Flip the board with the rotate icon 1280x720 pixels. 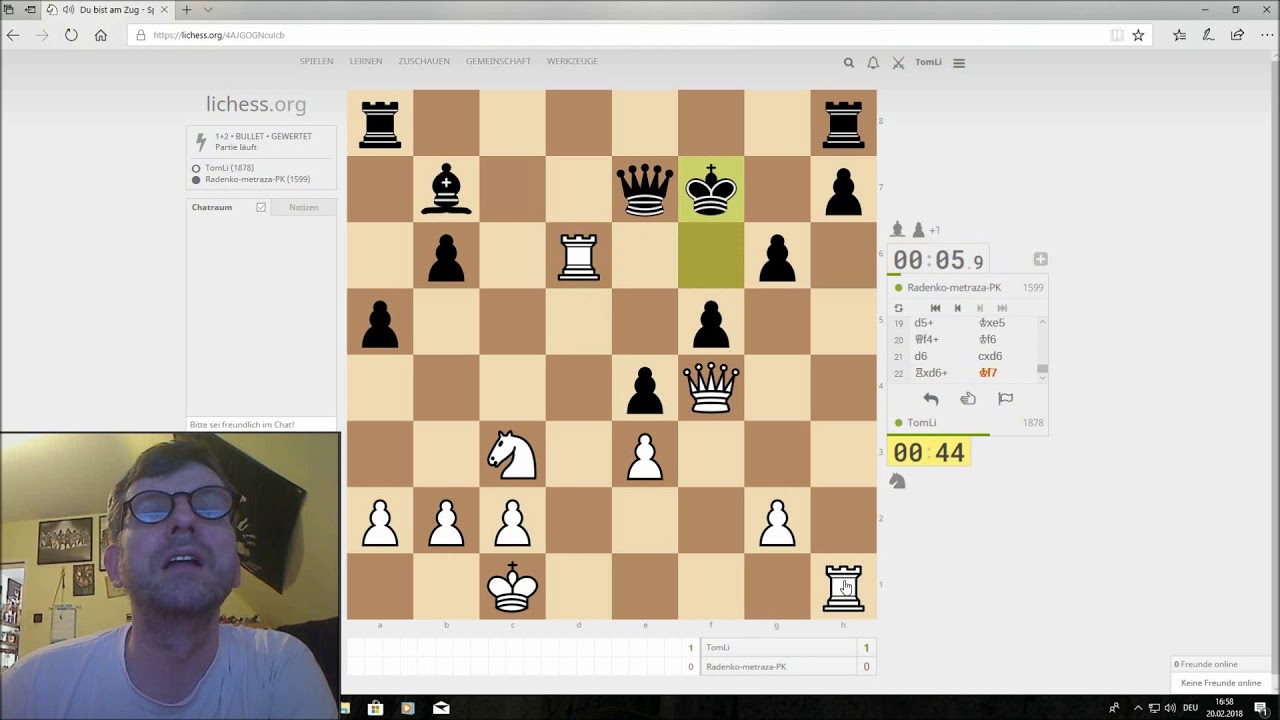(x=898, y=308)
